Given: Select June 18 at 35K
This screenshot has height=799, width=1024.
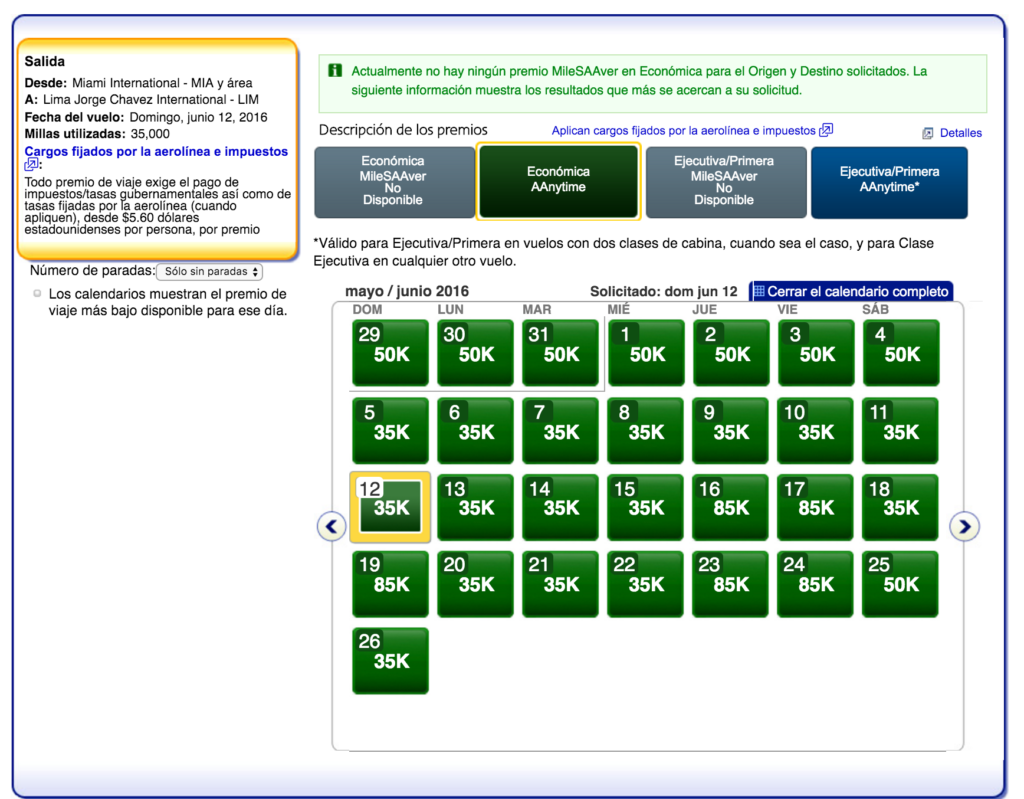Looking at the screenshot, I should click(900, 507).
